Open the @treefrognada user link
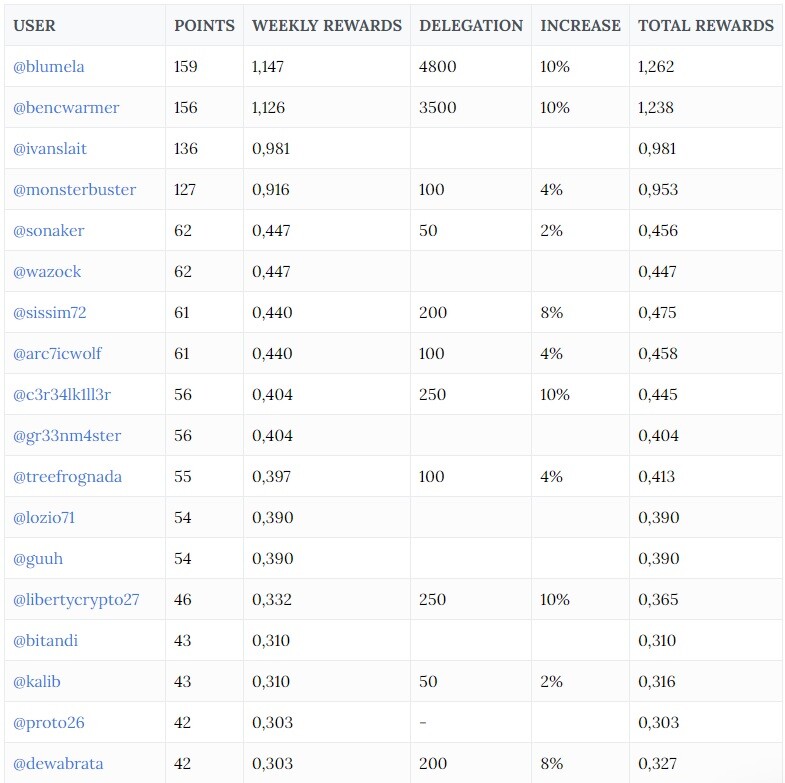Image resolution: width=785 pixels, height=783 pixels. pyautogui.click(x=68, y=477)
